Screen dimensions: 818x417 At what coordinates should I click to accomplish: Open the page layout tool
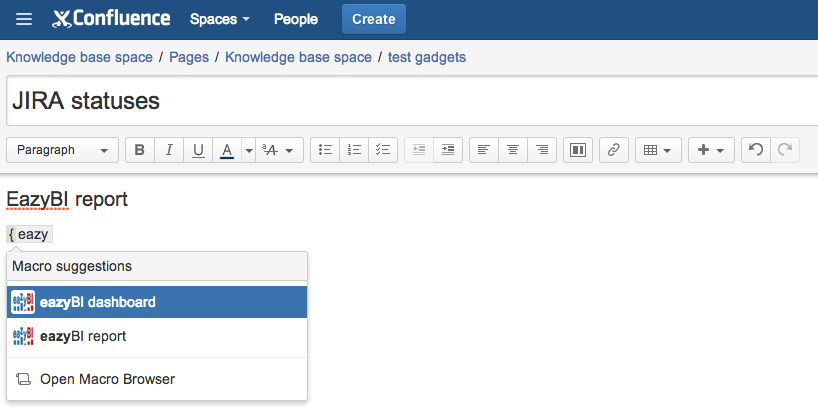tap(577, 150)
